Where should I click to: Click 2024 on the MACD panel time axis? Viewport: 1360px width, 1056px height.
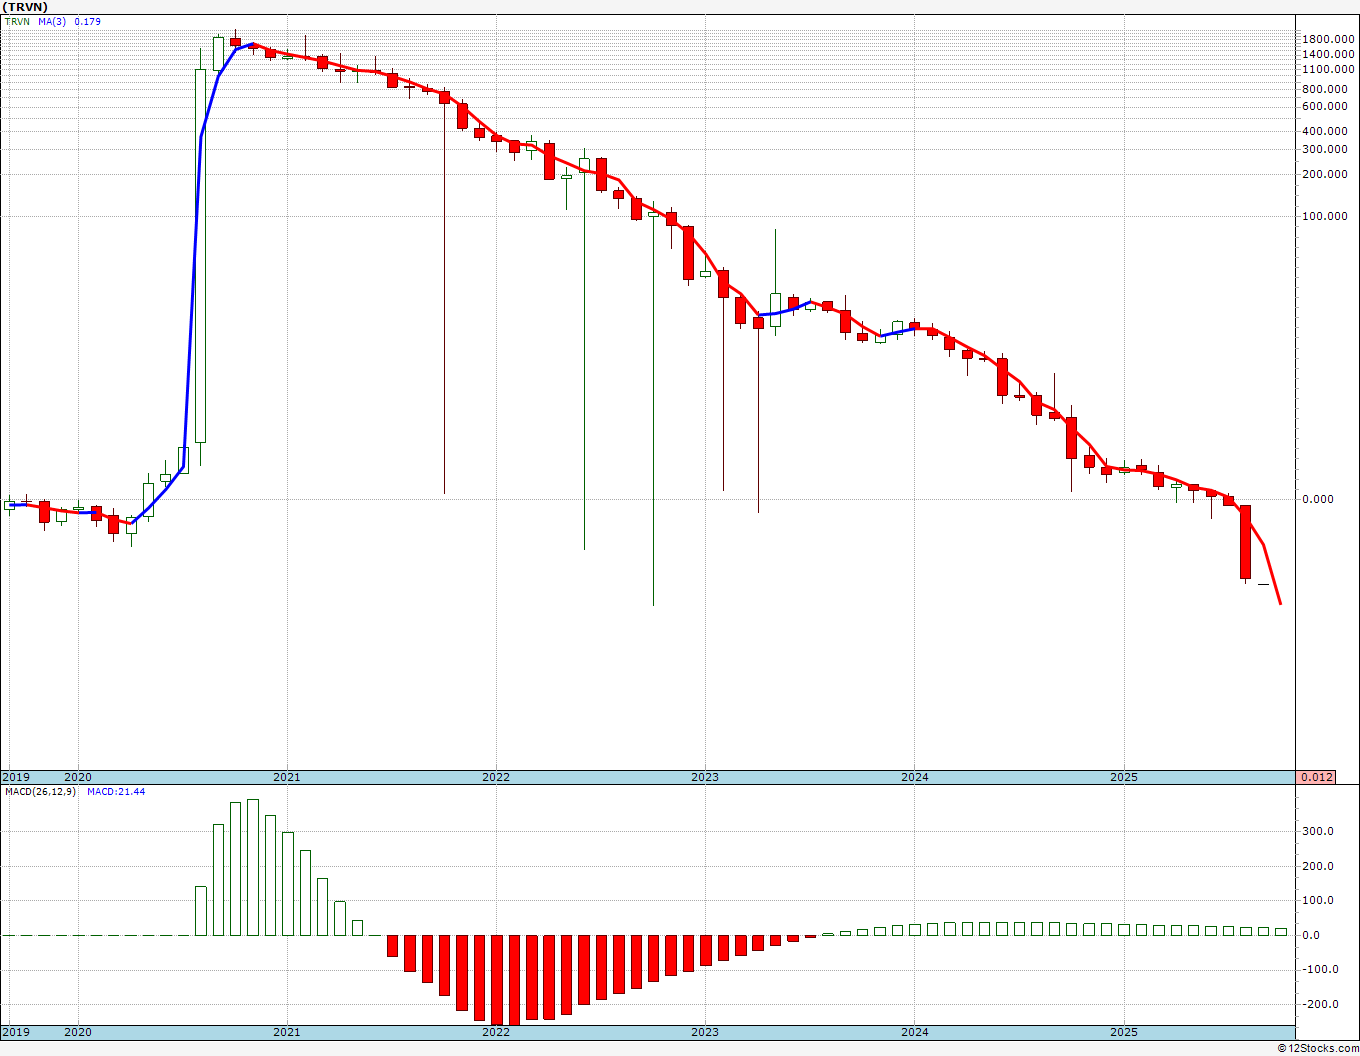(x=914, y=1032)
